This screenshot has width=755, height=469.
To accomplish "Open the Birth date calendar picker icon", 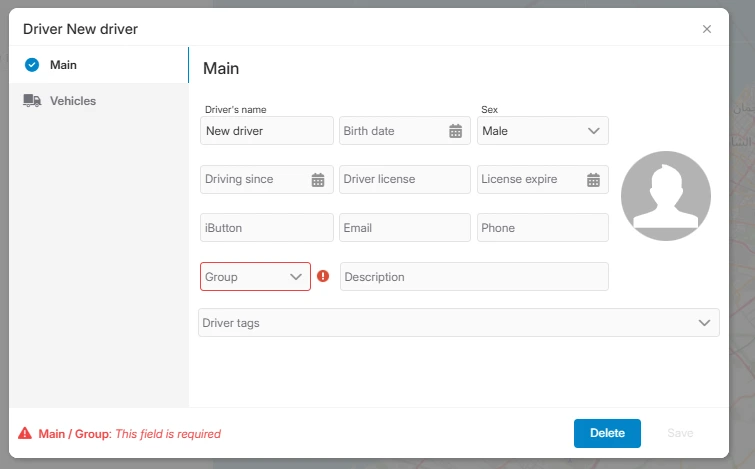I will (x=456, y=131).
